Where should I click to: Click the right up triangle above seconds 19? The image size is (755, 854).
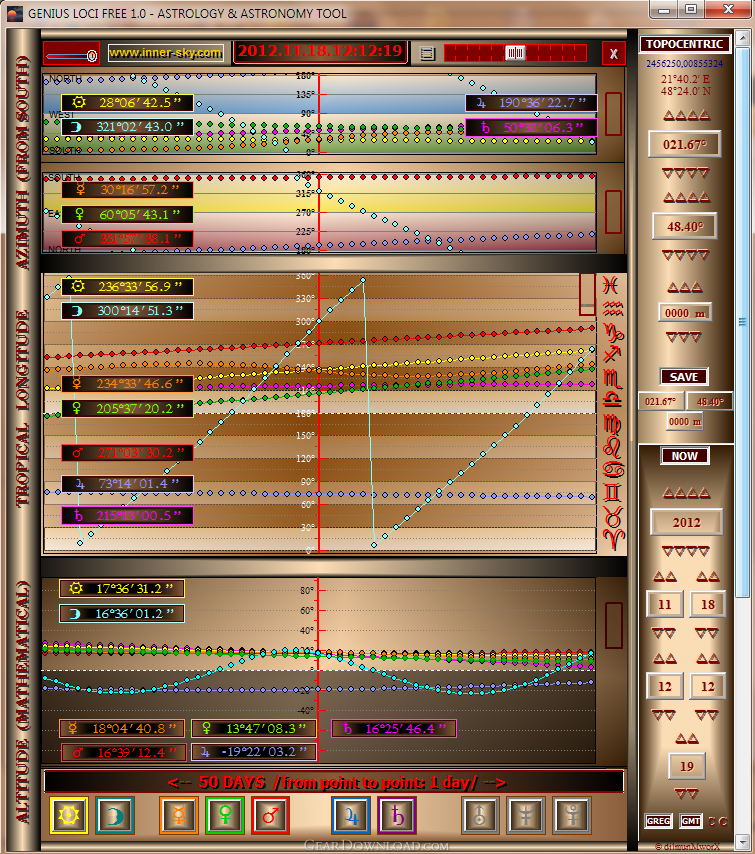tap(692, 739)
